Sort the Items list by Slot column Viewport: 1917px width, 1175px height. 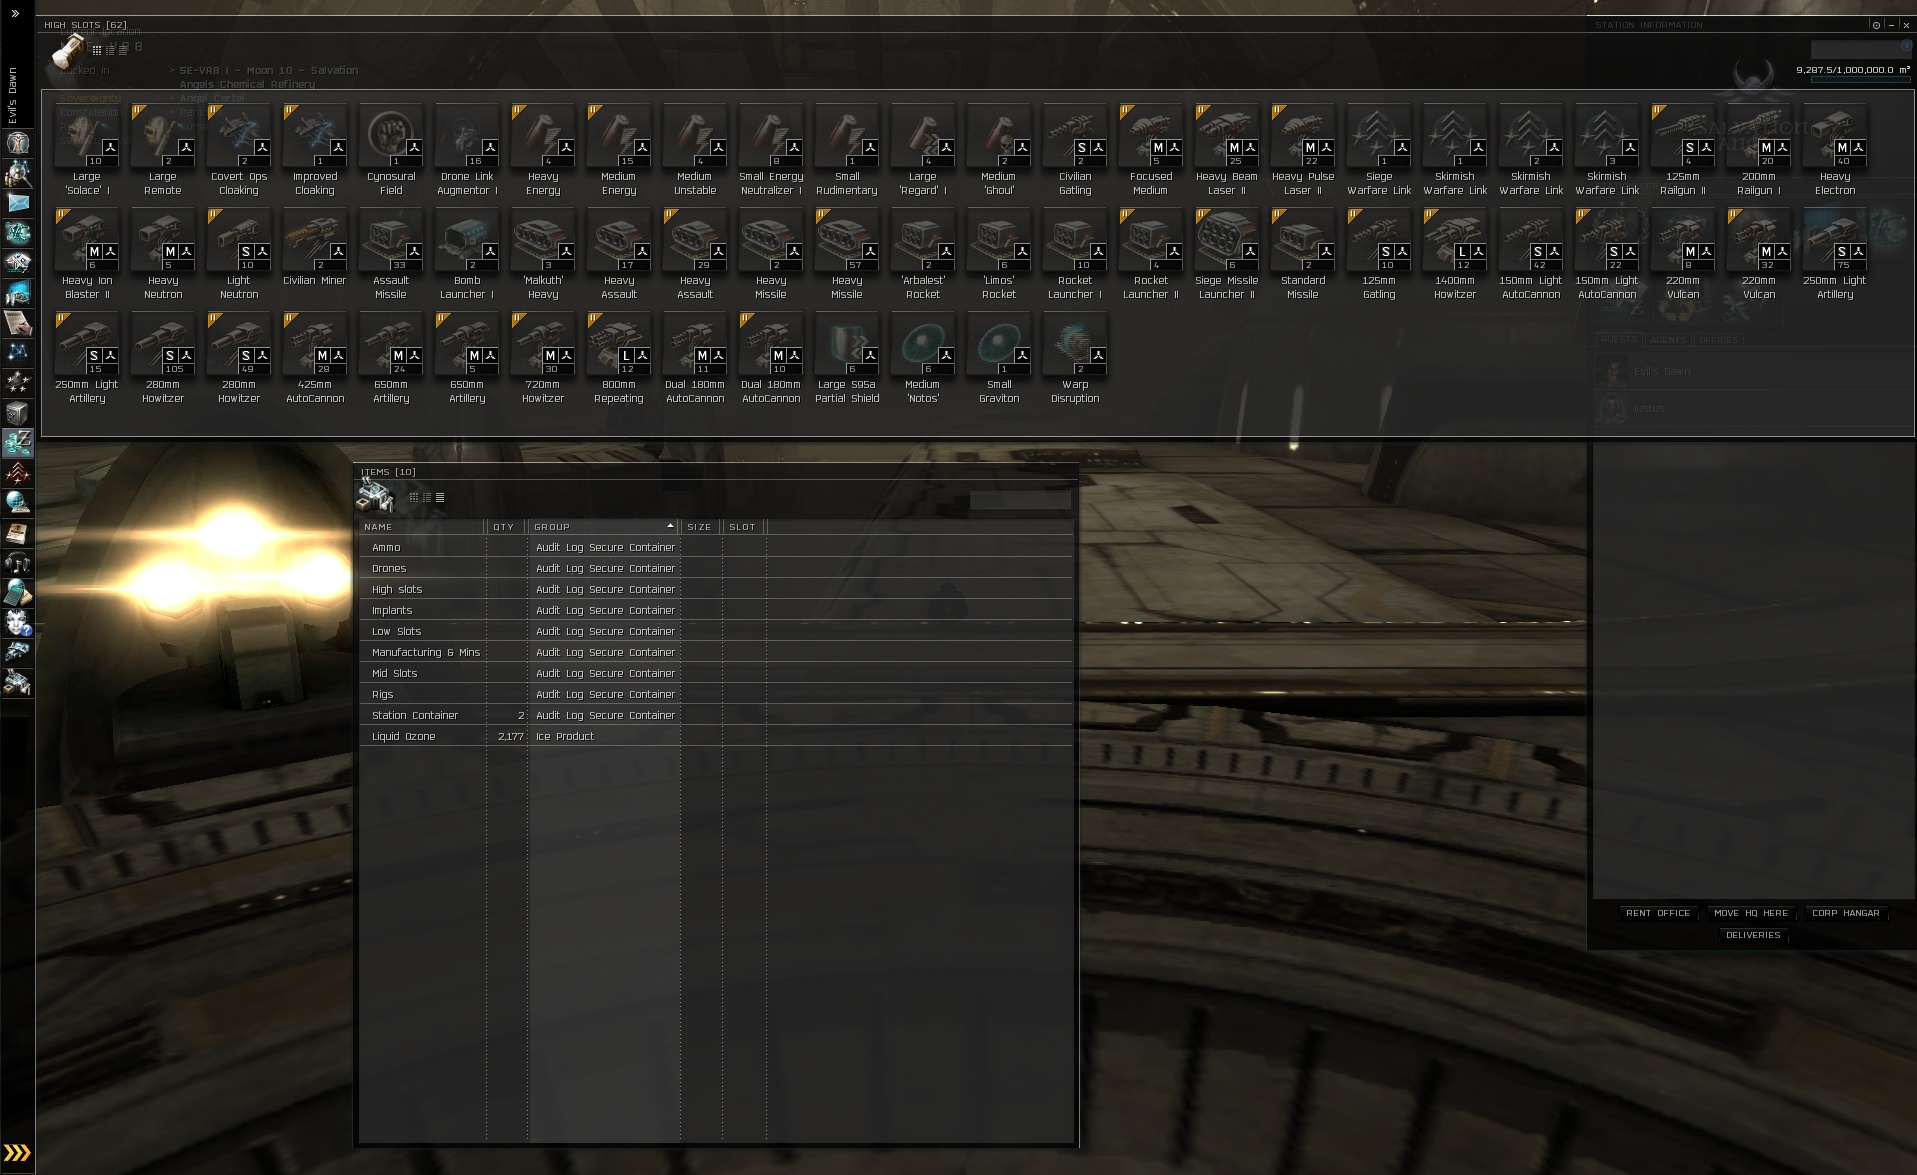click(744, 527)
